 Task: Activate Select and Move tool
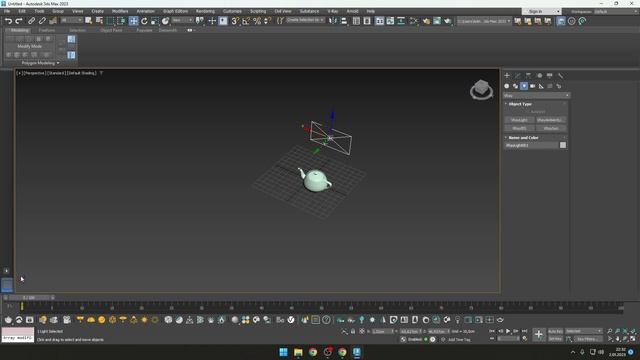click(x=133, y=21)
